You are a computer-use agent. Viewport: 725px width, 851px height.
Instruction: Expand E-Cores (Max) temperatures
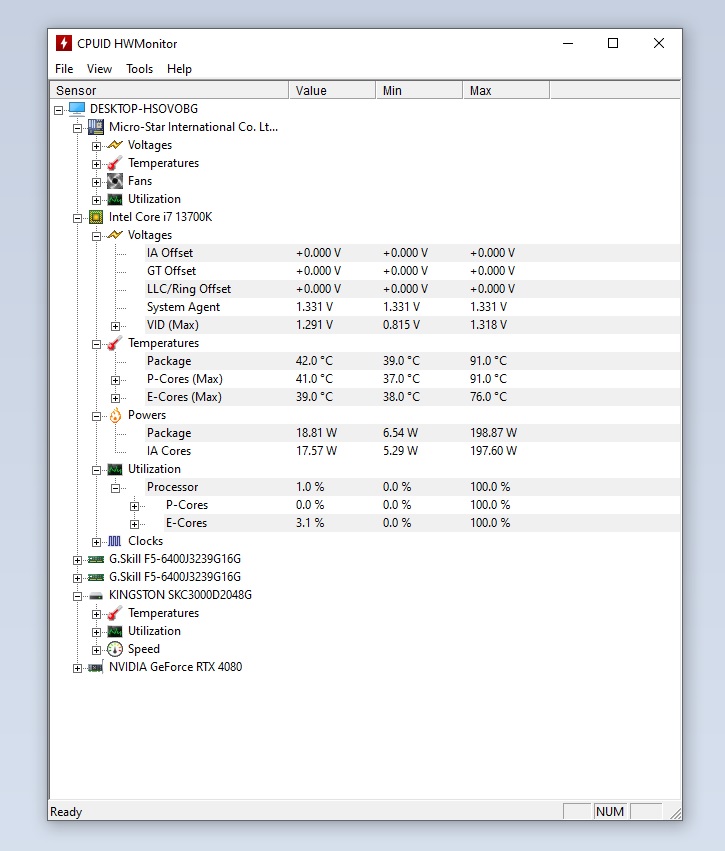pyautogui.click(x=116, y=398)
